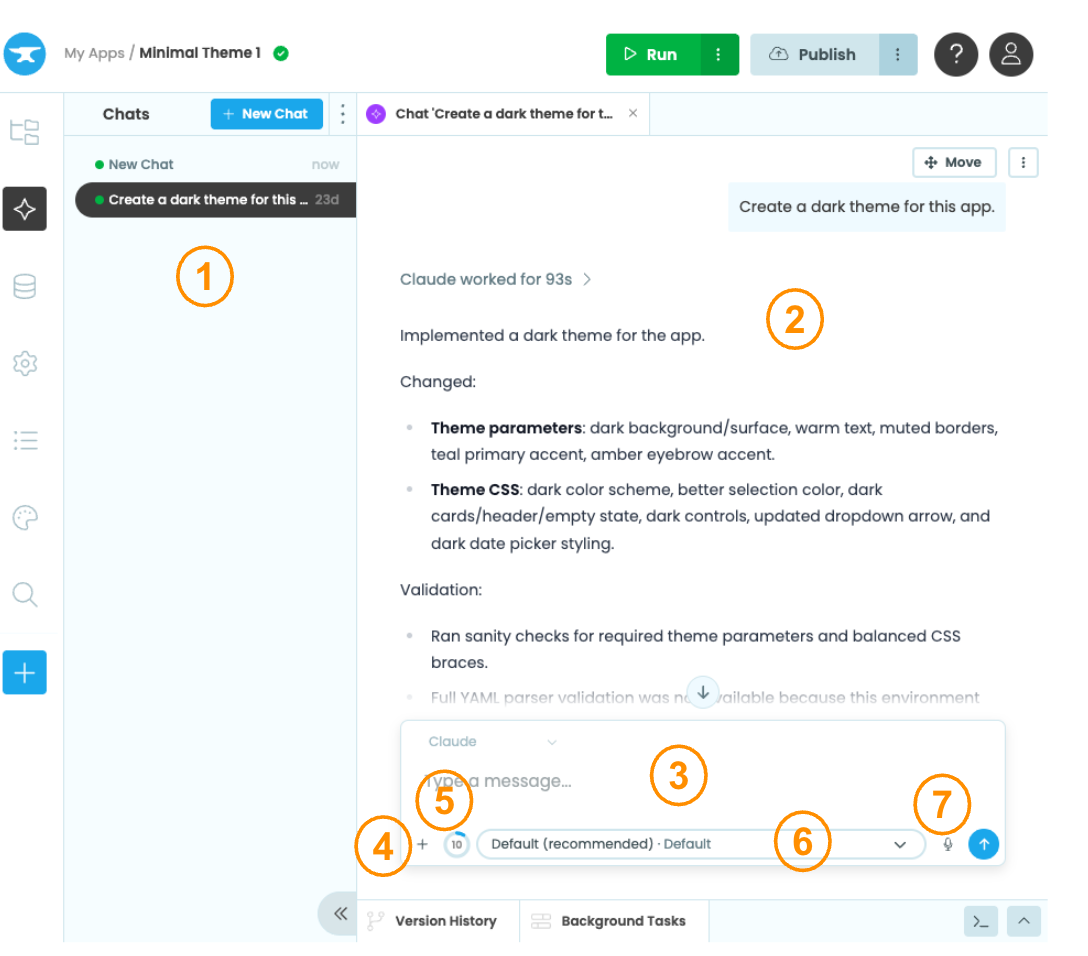The image size is (1088, 956).
Task: Click the green saved checkmark status icon
Action: pos(281,53)
